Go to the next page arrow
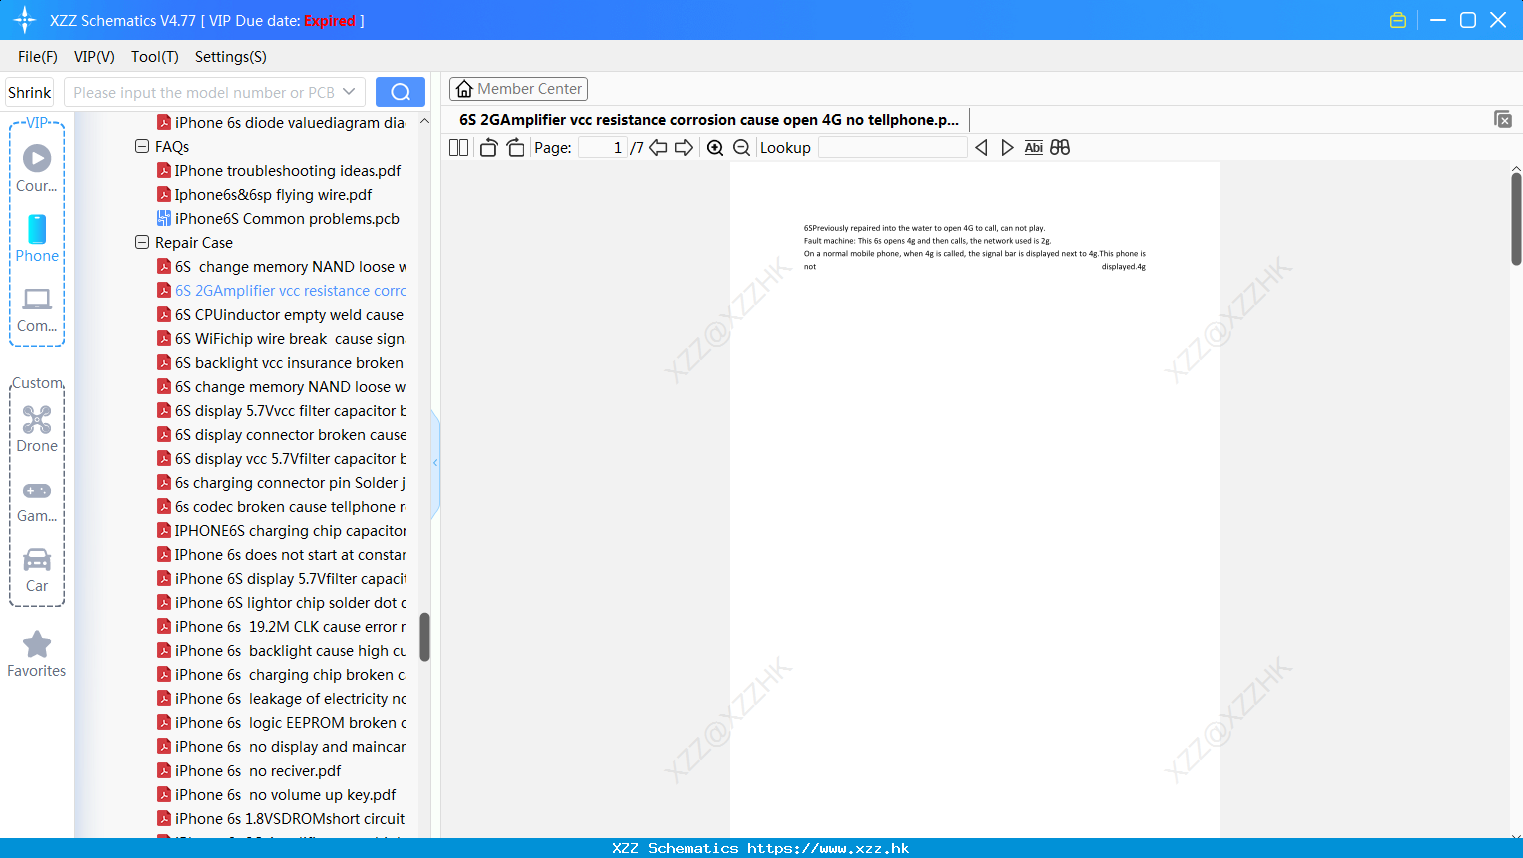Viewport: 1523px width, 858px height. 684,148
